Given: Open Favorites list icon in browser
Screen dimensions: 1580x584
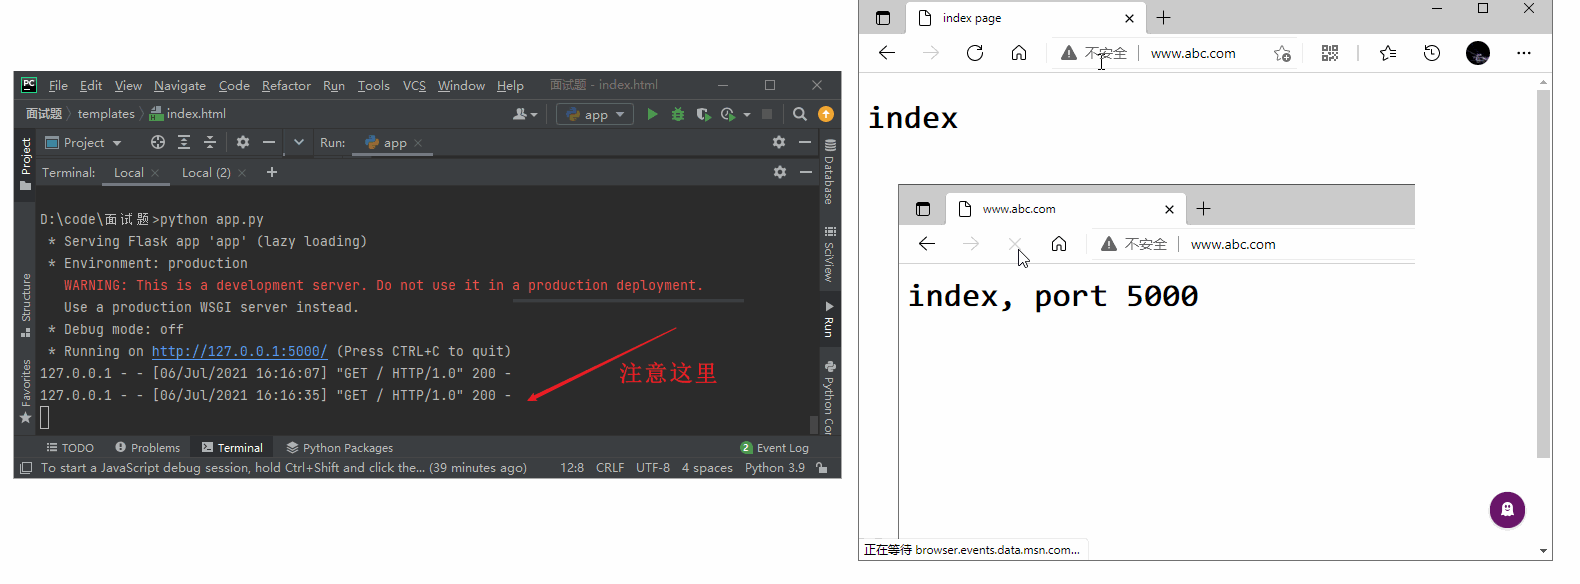Looking at the screenshot, I should tap(1388, 53).
